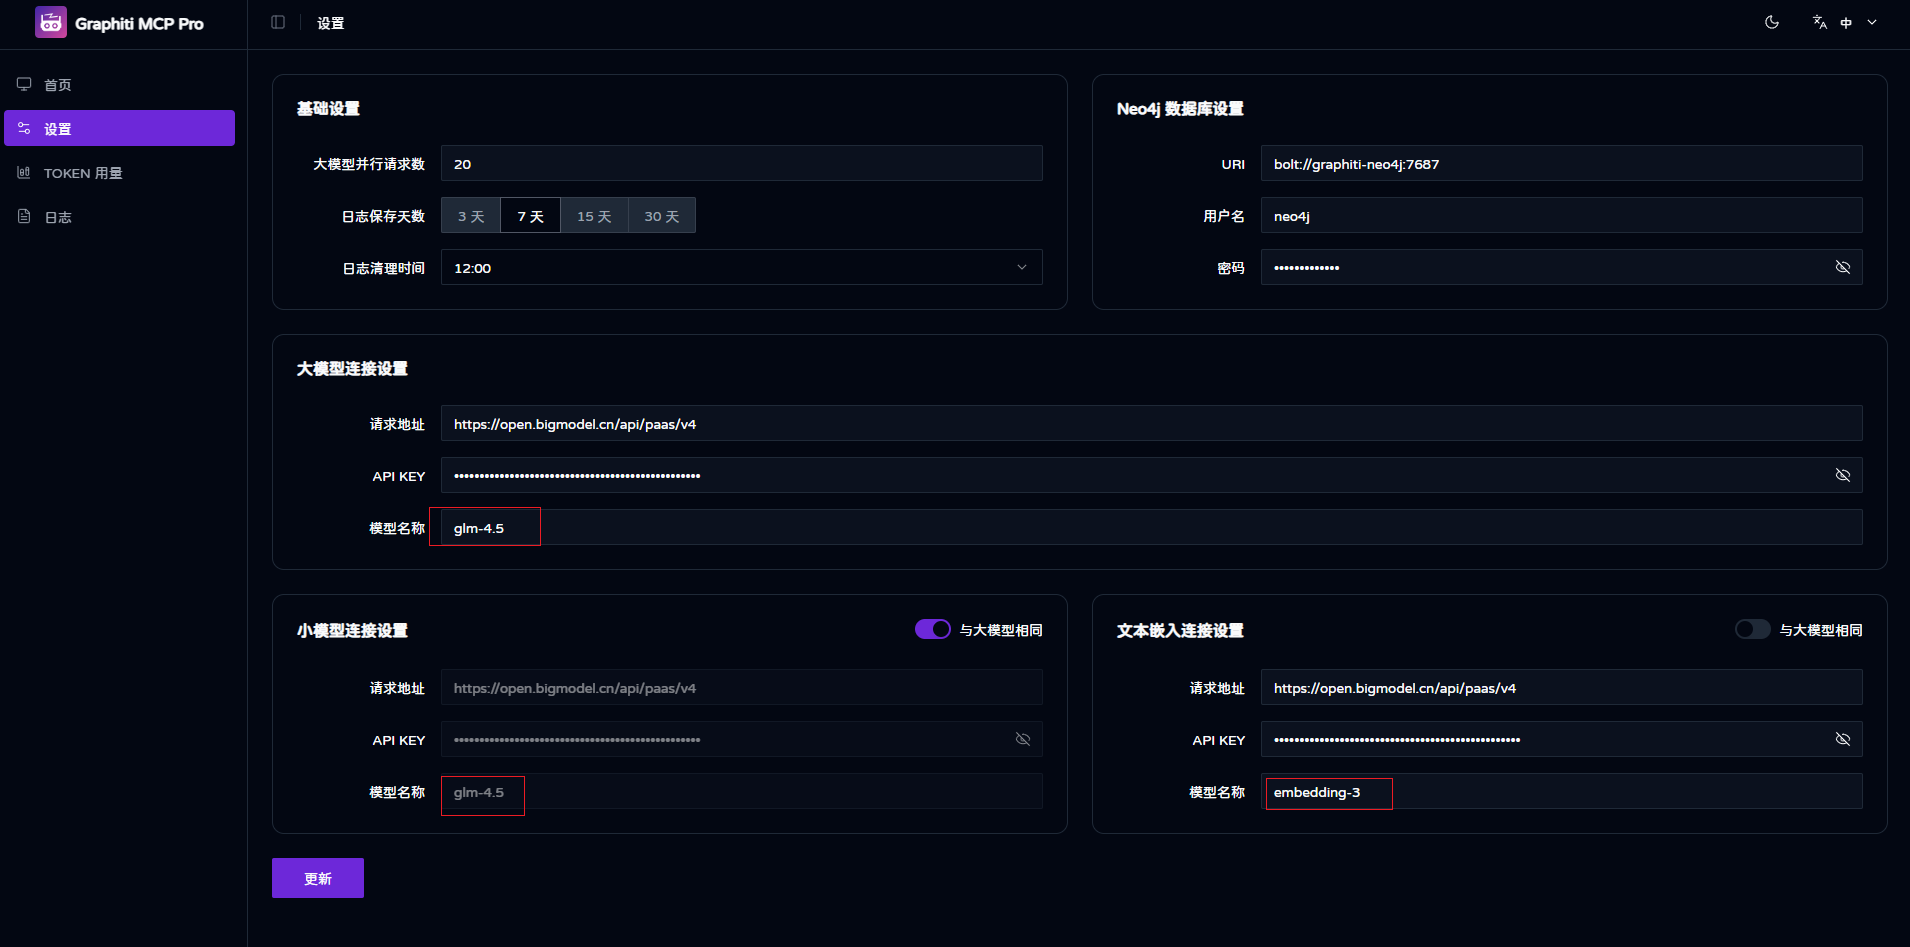Reveal the 大模型 API KEY eye icon
1910x947 pixels.
pos(1843,475)
